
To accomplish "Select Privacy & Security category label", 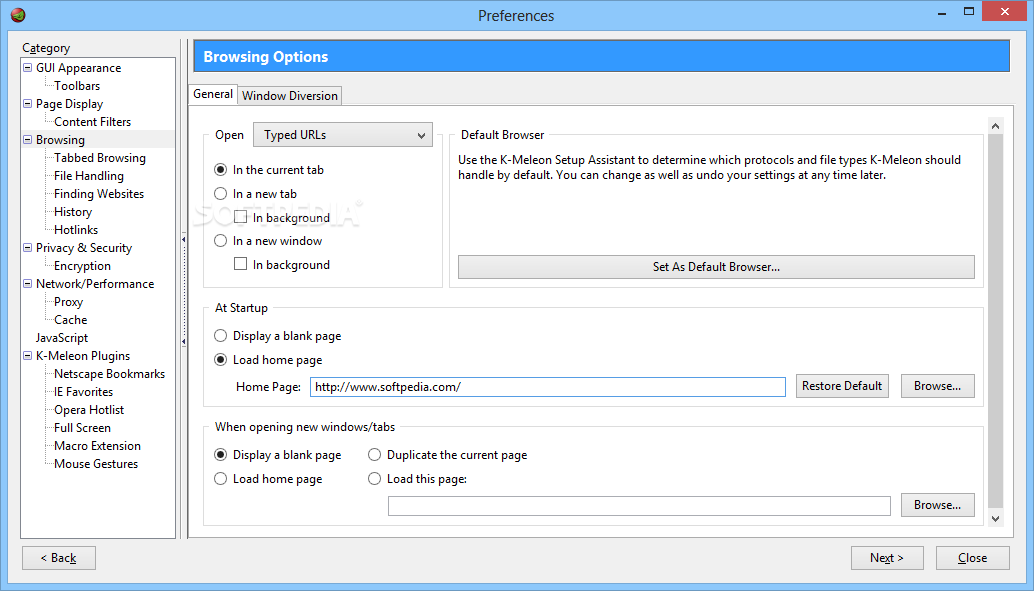I will tap(84, 247).
